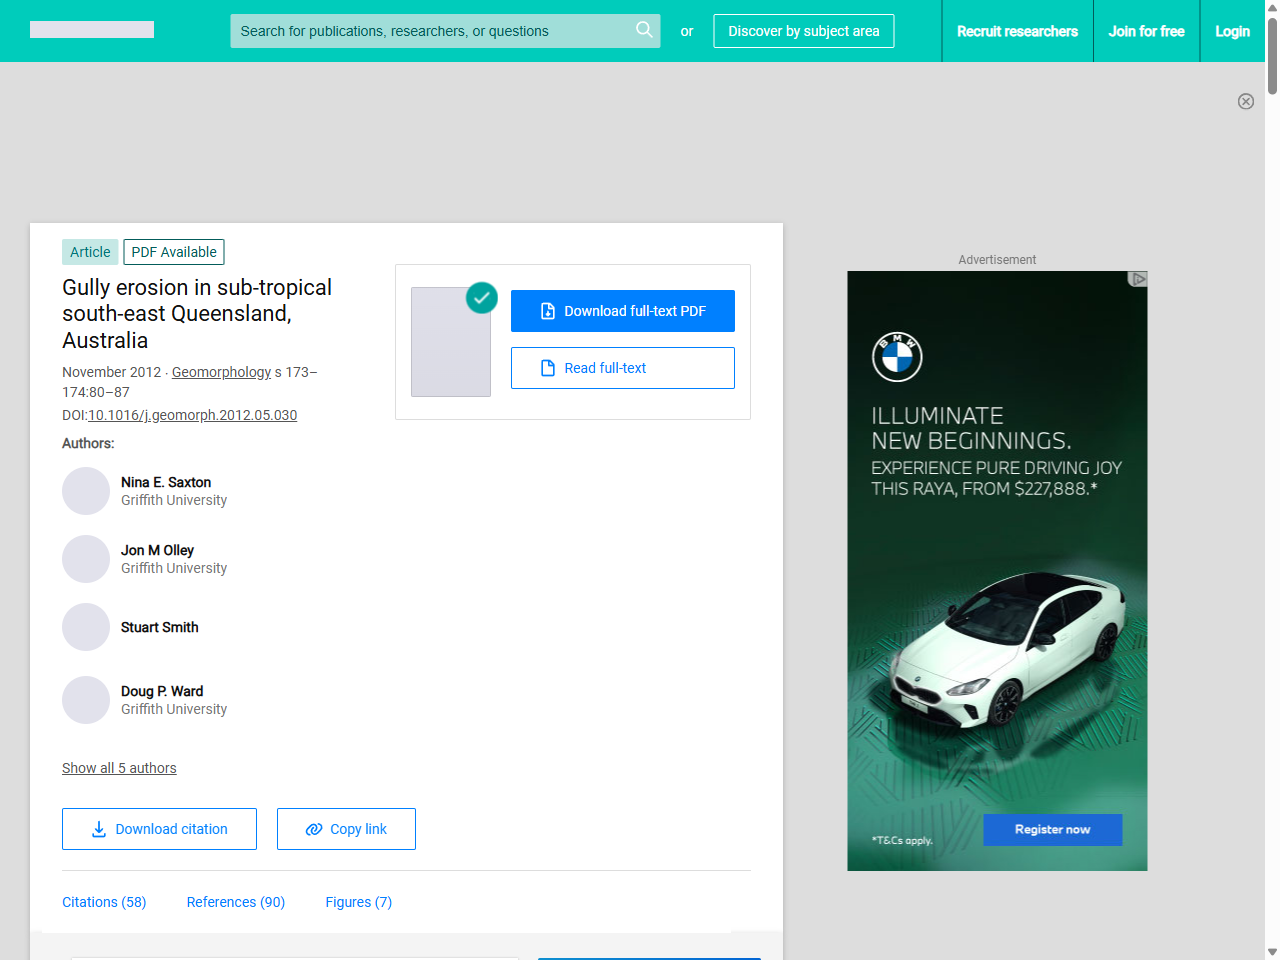Click the Download citation button

[x=159, y=829]
